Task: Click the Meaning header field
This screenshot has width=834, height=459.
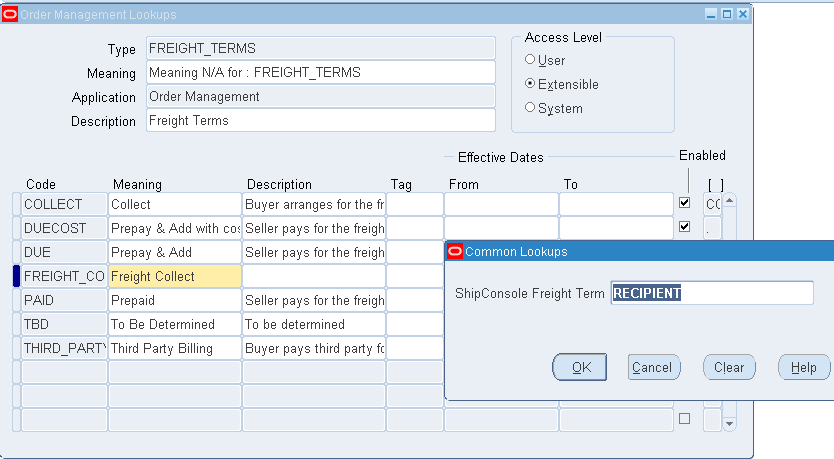Action: coord(321,72)
